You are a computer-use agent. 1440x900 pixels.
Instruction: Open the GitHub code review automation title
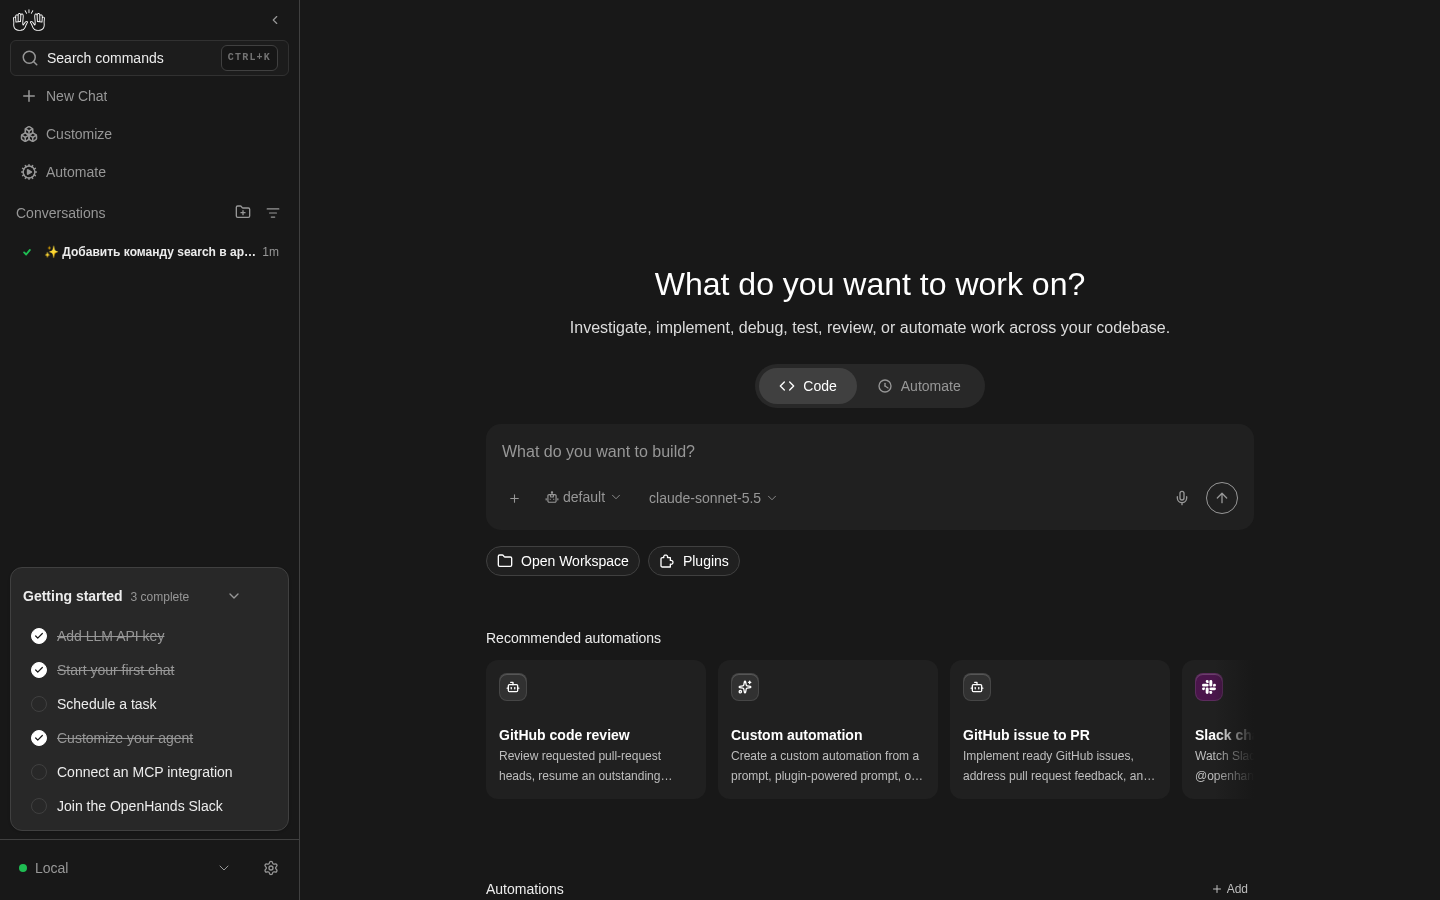point(564,735)
